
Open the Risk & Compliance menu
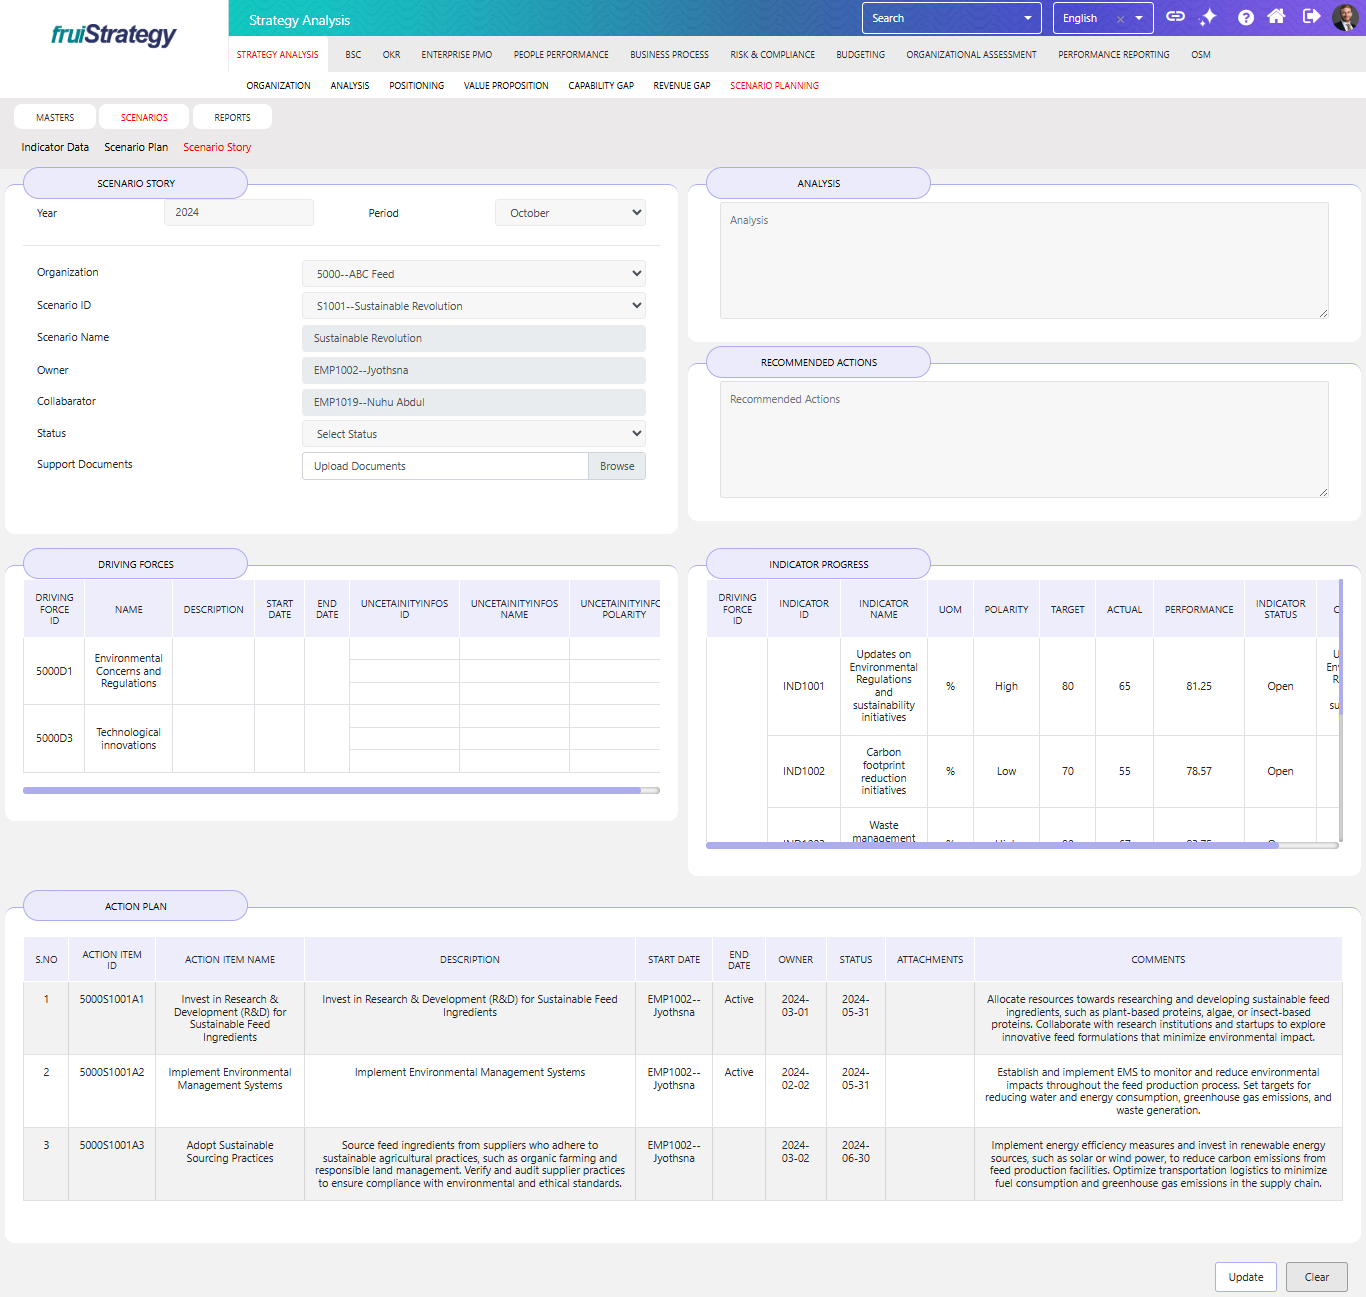pyautogui.click(x=772, y=55)
